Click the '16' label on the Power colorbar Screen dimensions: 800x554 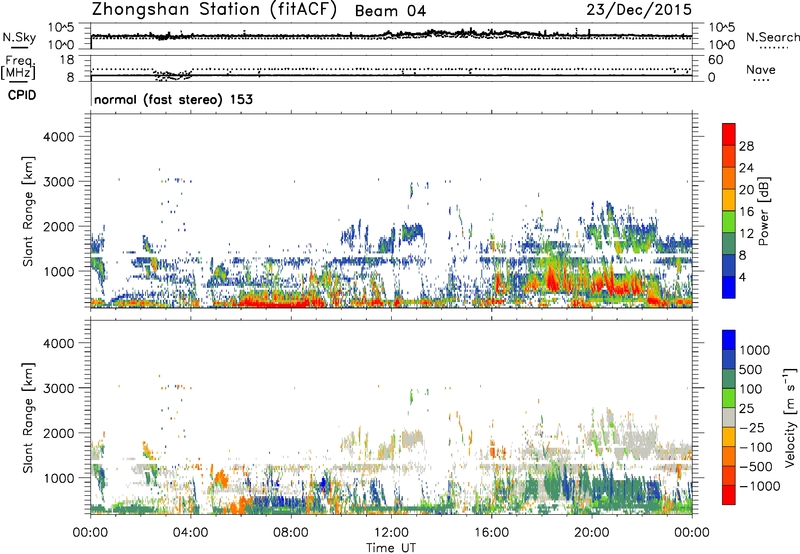click(746, 212)
